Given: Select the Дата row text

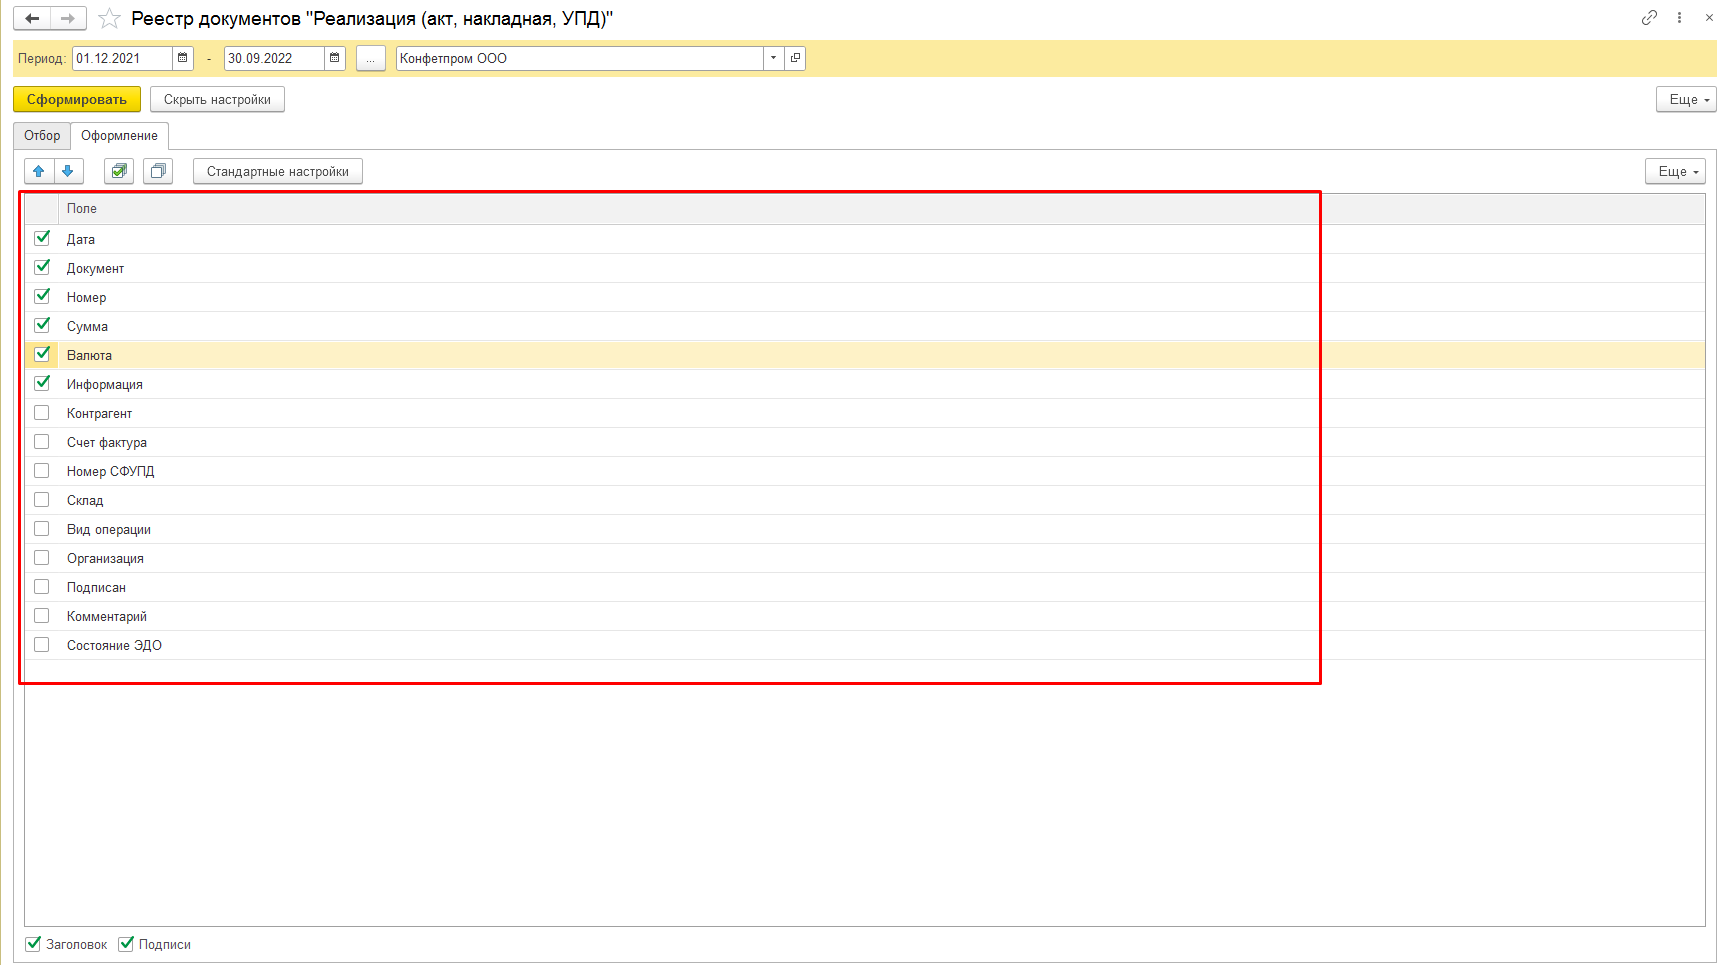Looking at the screenshot, I should 81,239.
